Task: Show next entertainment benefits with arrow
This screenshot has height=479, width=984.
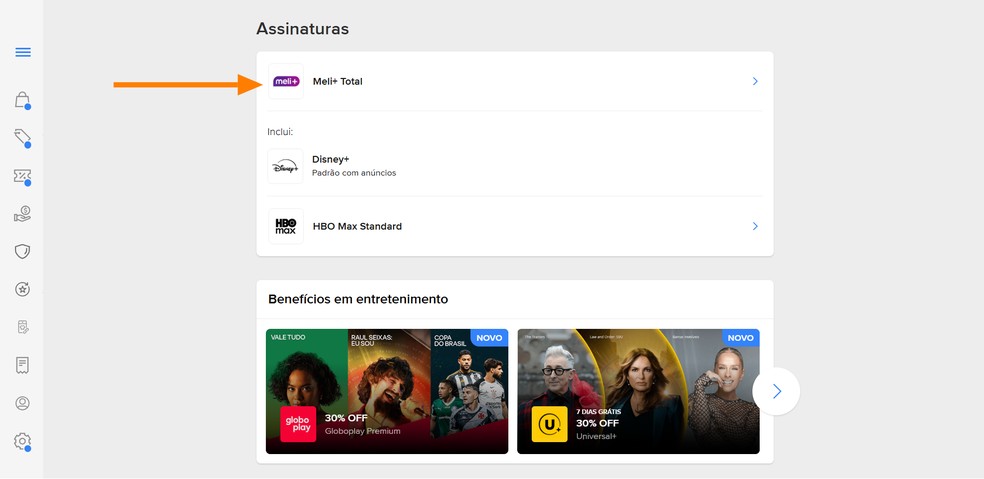Action: coord(776,391)
